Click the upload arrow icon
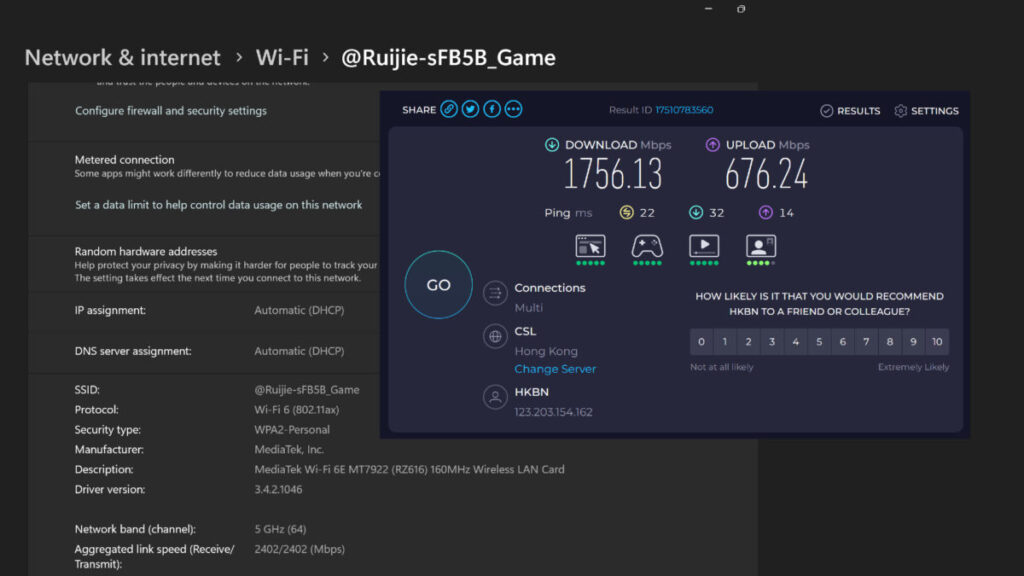 tap(712, 144)
